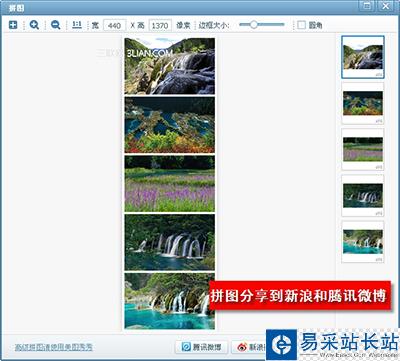Close the collage window
The height and width of the screenshot is (361, 400).
[x=386, y=6]
